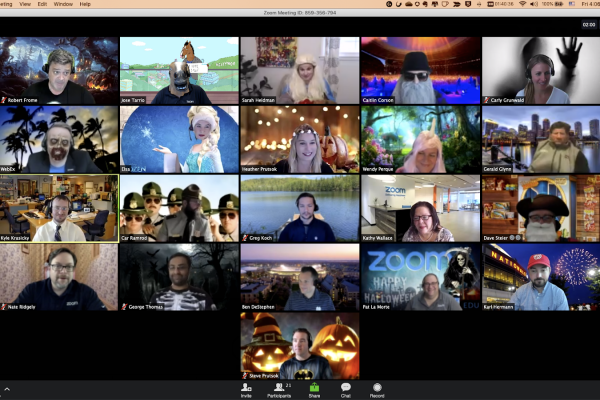Click the meeting timer in the top-right corner
Image resolution: width=600 pixels, height=400 pixels.
[588, 24]
